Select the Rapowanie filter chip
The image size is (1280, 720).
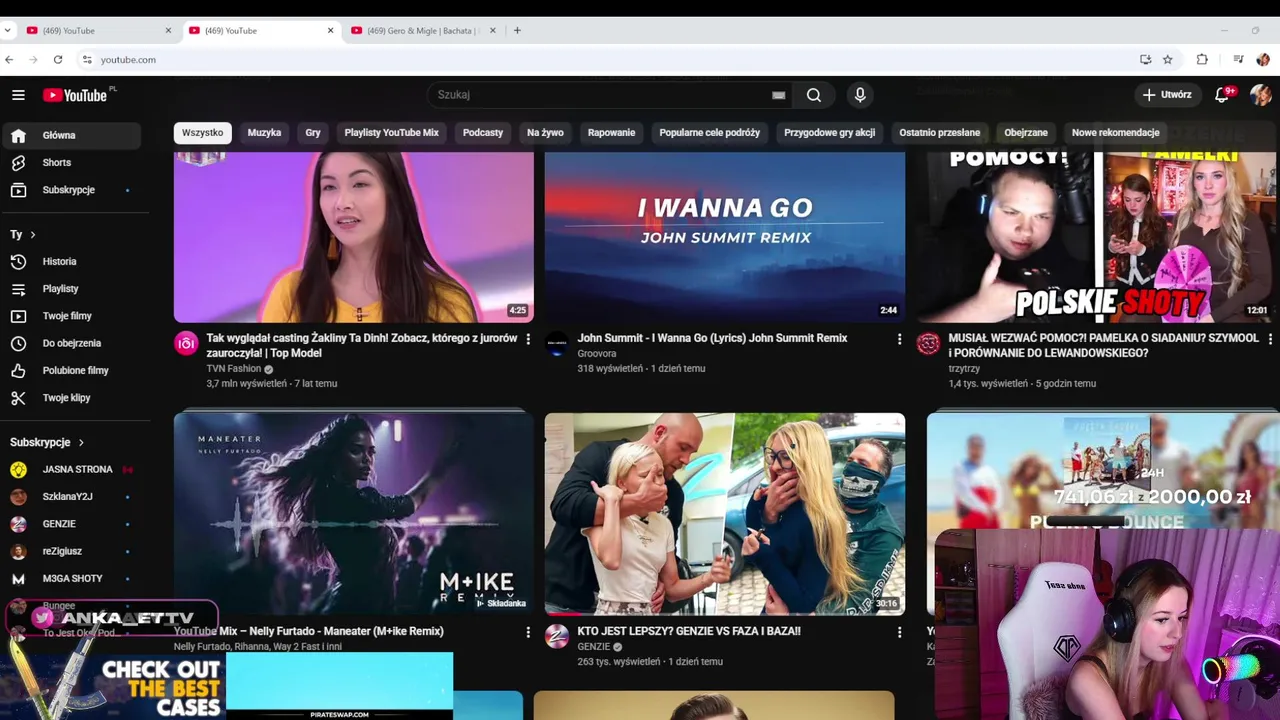611,132
